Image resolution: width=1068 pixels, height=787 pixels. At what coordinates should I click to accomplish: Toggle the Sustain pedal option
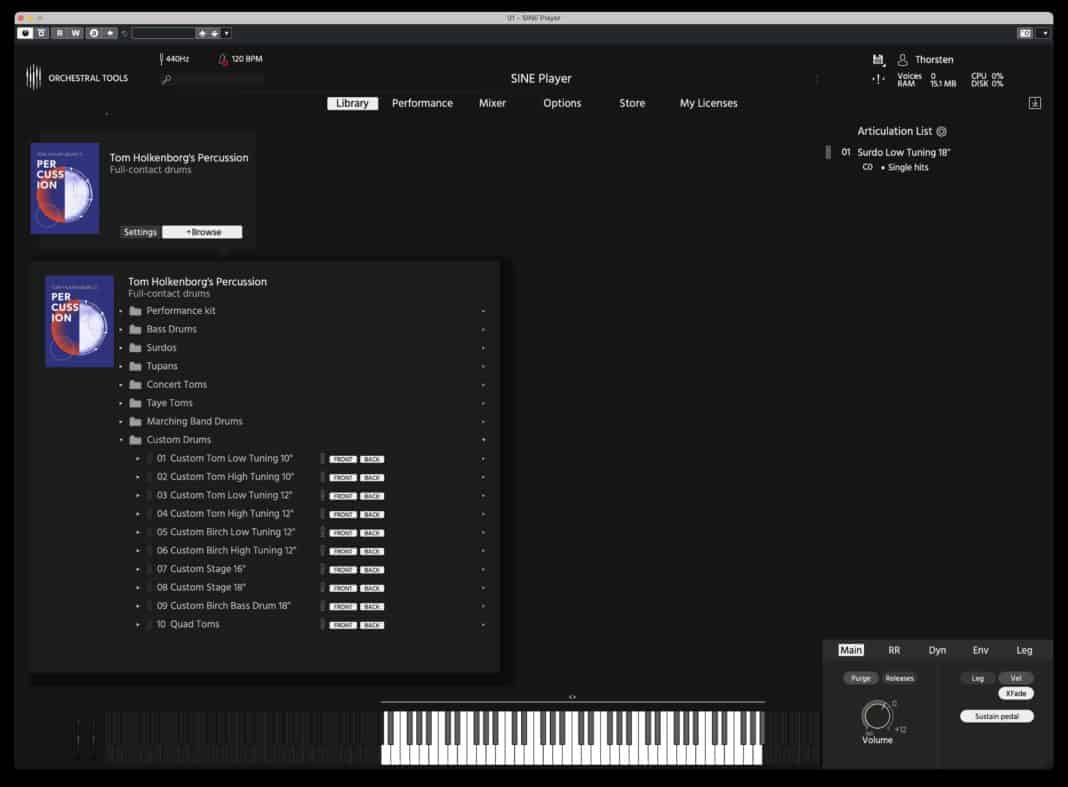point(996,716)
